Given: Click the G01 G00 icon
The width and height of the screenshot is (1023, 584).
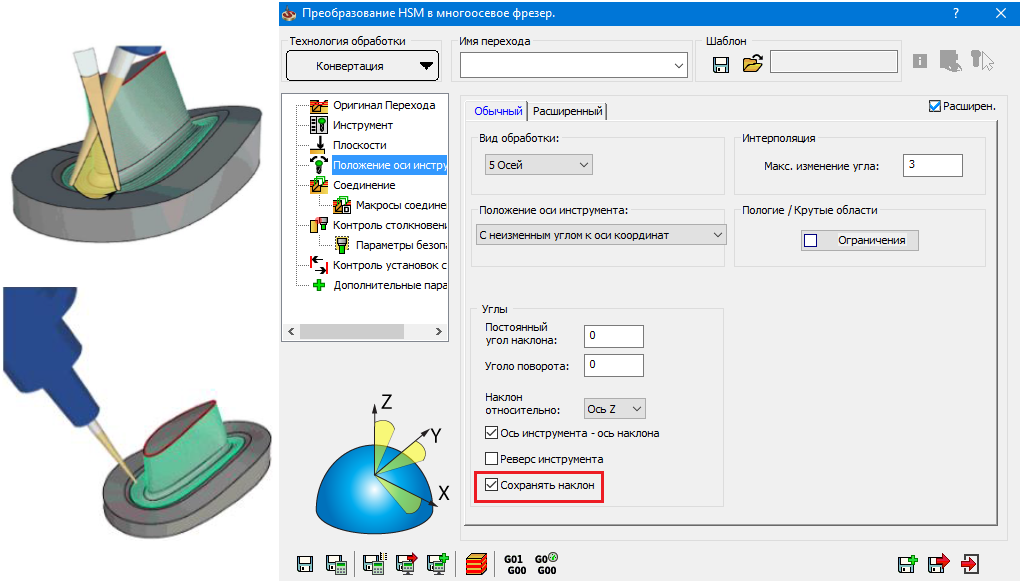Looking at the screenshot, I should 514,564.
